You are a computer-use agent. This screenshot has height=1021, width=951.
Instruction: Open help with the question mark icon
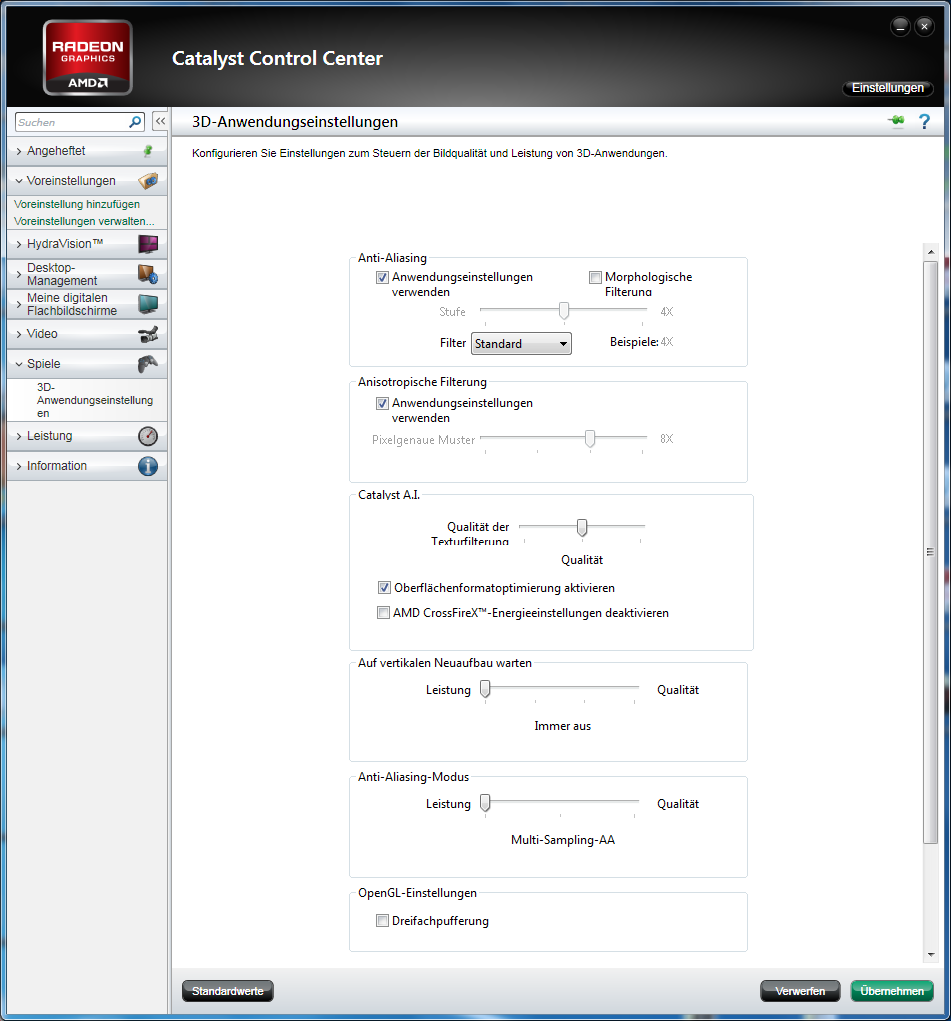tap(924, 122)
